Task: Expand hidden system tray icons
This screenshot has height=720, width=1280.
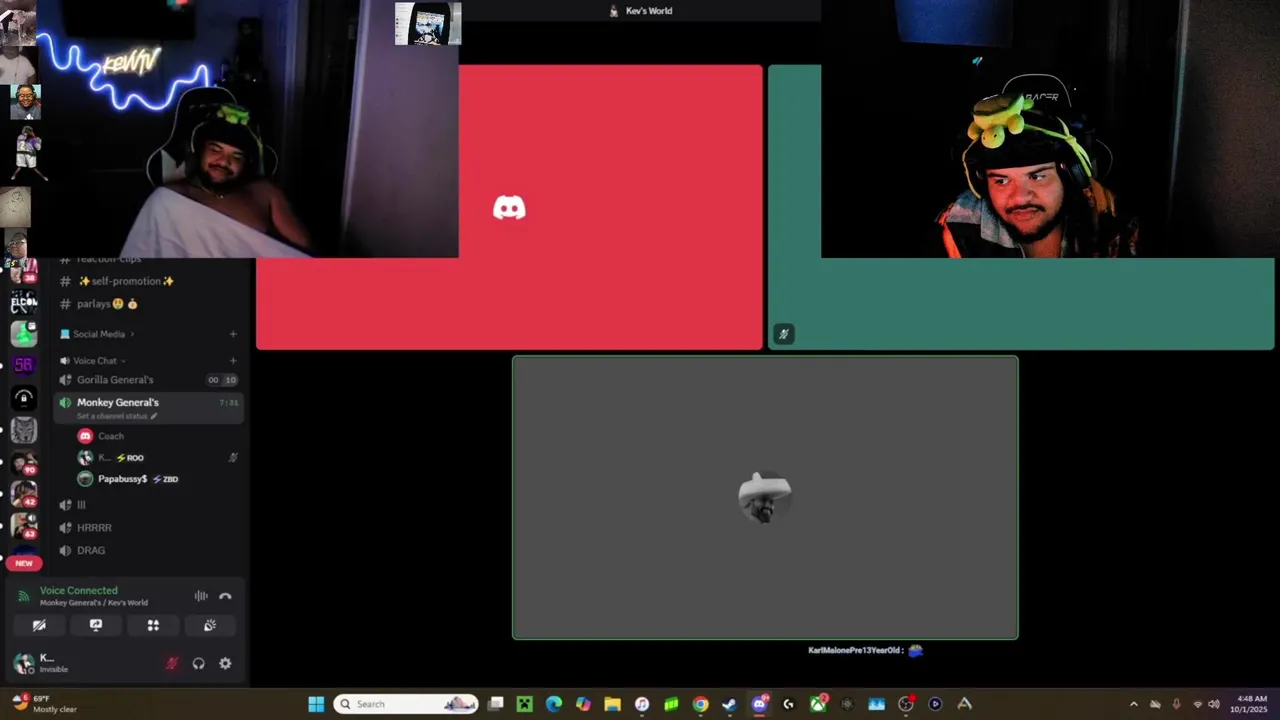Action: (1134, 704)
